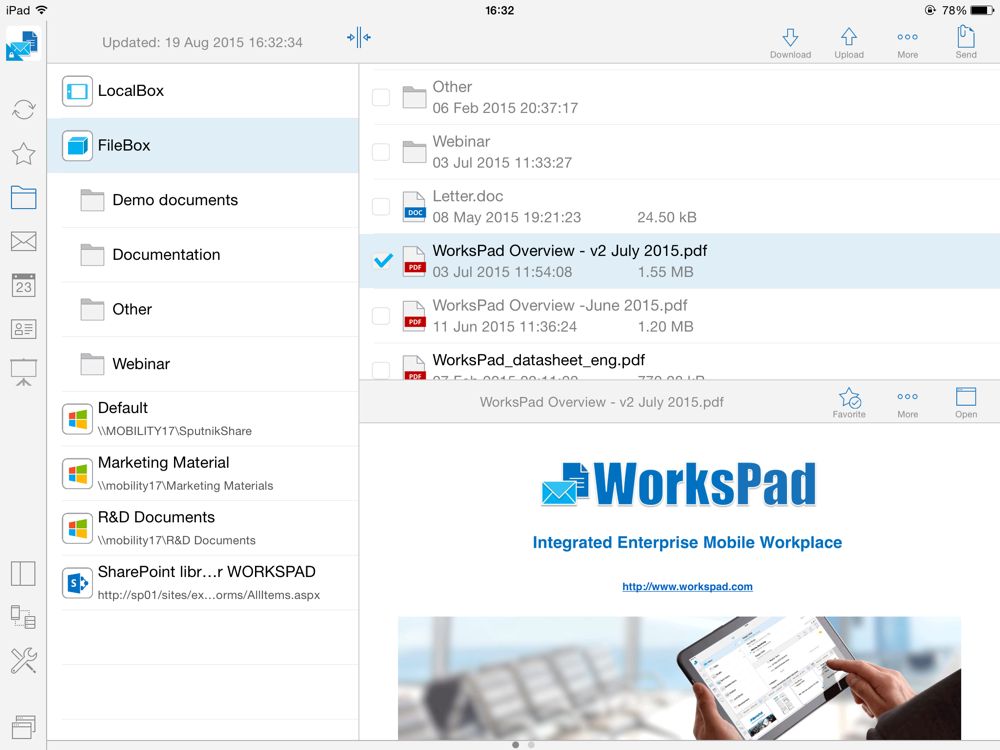
Task: Select WorksPad Overview -June 2015.pdf file name
Action: 560,305
